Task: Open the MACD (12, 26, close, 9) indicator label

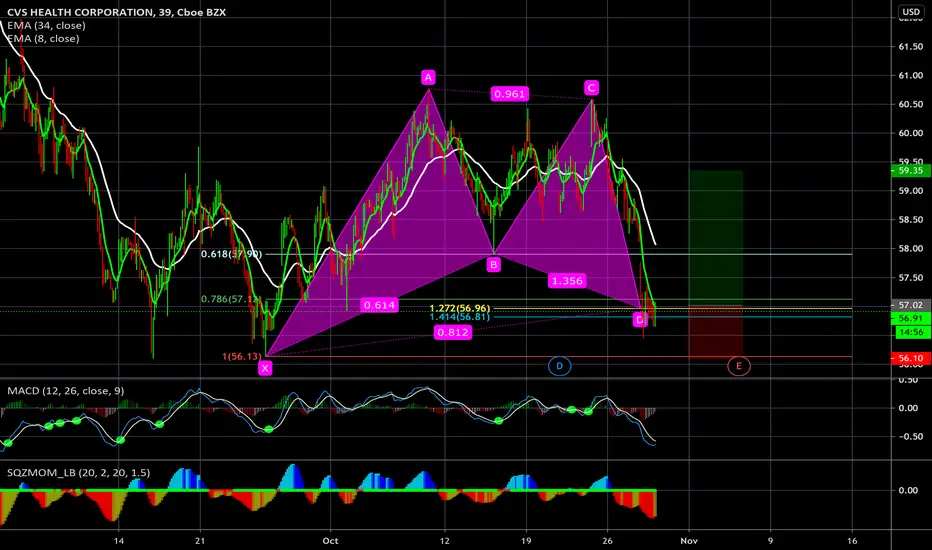Action: click(65, 391)
